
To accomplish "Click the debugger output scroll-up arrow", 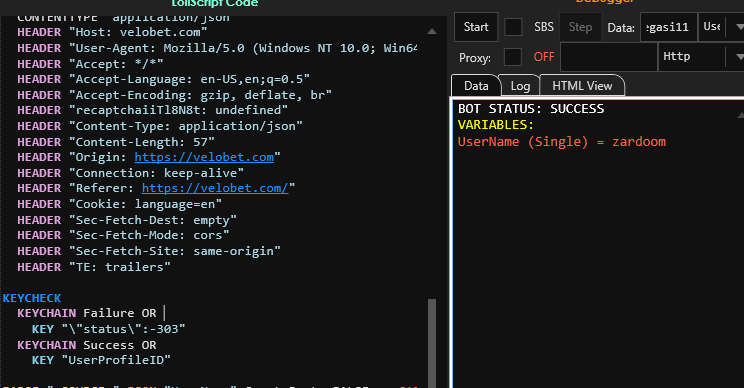I will click(x=740, y=115).
